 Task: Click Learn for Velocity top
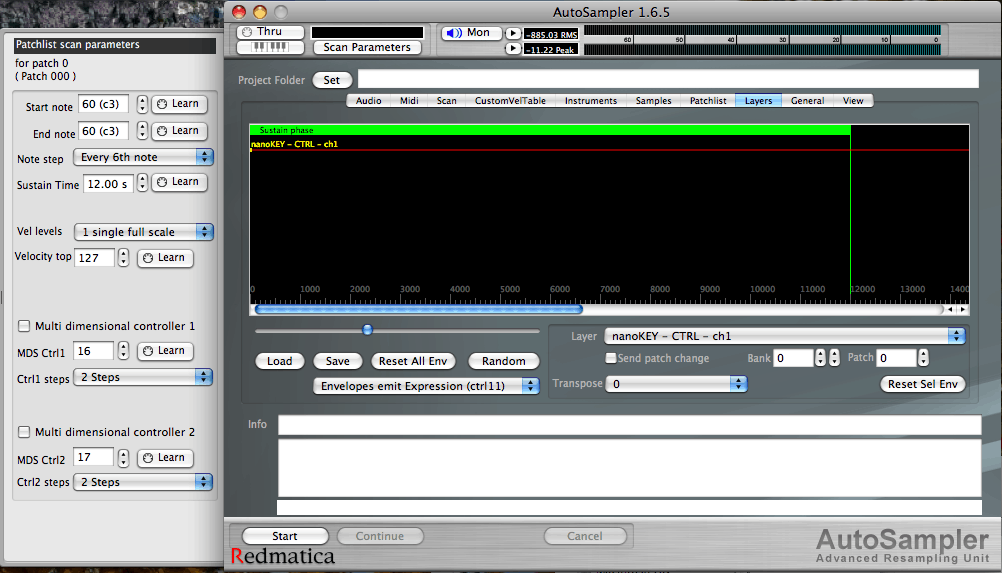tap(165, 258)
